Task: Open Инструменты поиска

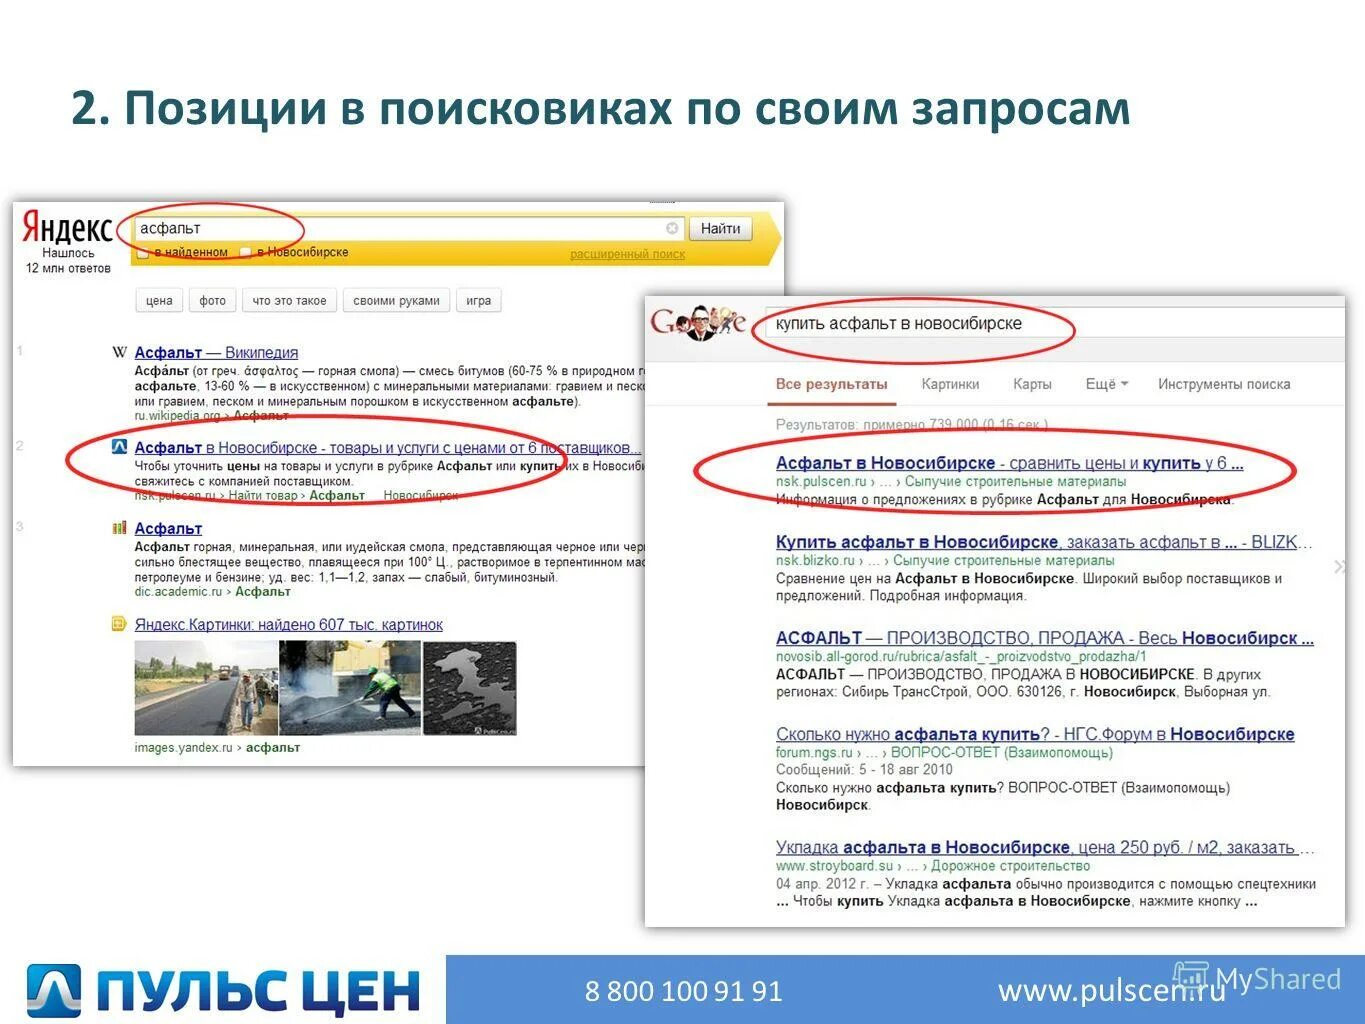Action: tap(1224, 384)
